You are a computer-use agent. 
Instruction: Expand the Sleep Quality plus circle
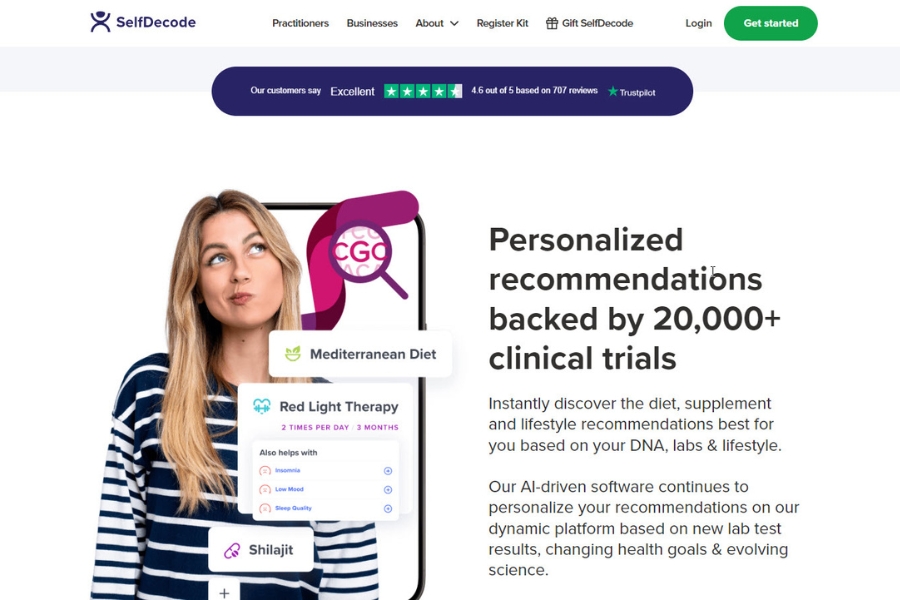[x=388, y=509]
